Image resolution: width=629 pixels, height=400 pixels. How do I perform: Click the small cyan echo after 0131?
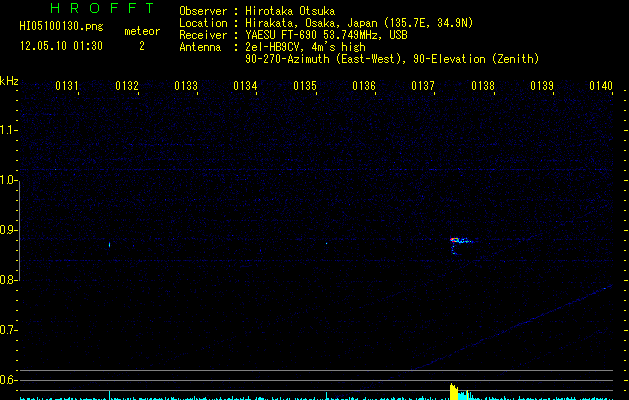[109, 244]
